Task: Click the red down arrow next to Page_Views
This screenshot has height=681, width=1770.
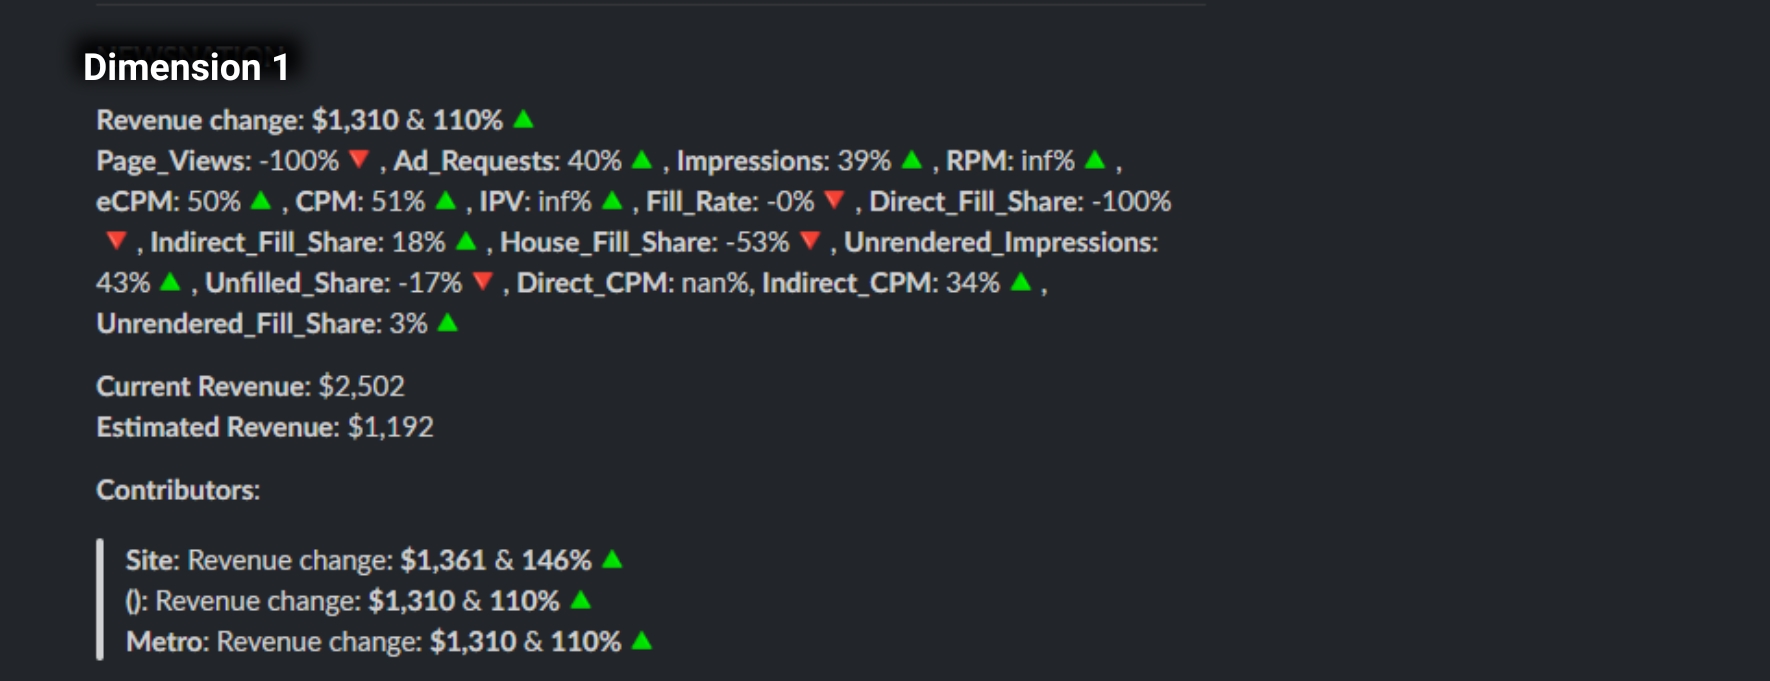Action: pos(360,160)
